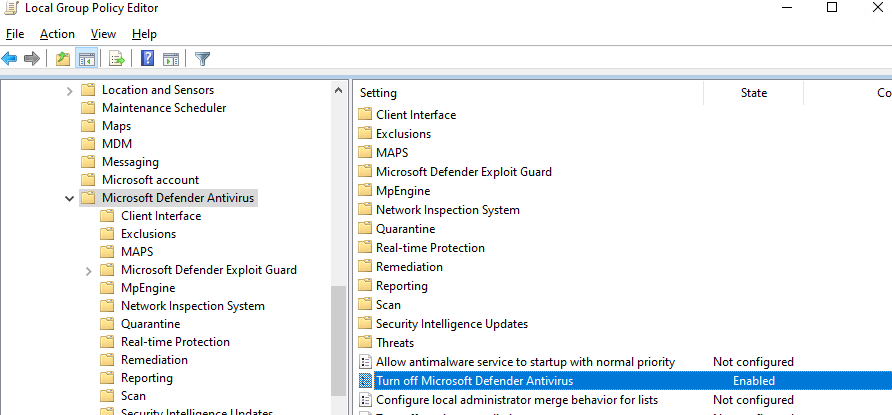Viewport: 892px width, 415px height.
Task: Select Real-time Protection in left tree
Action: point(175,342)
